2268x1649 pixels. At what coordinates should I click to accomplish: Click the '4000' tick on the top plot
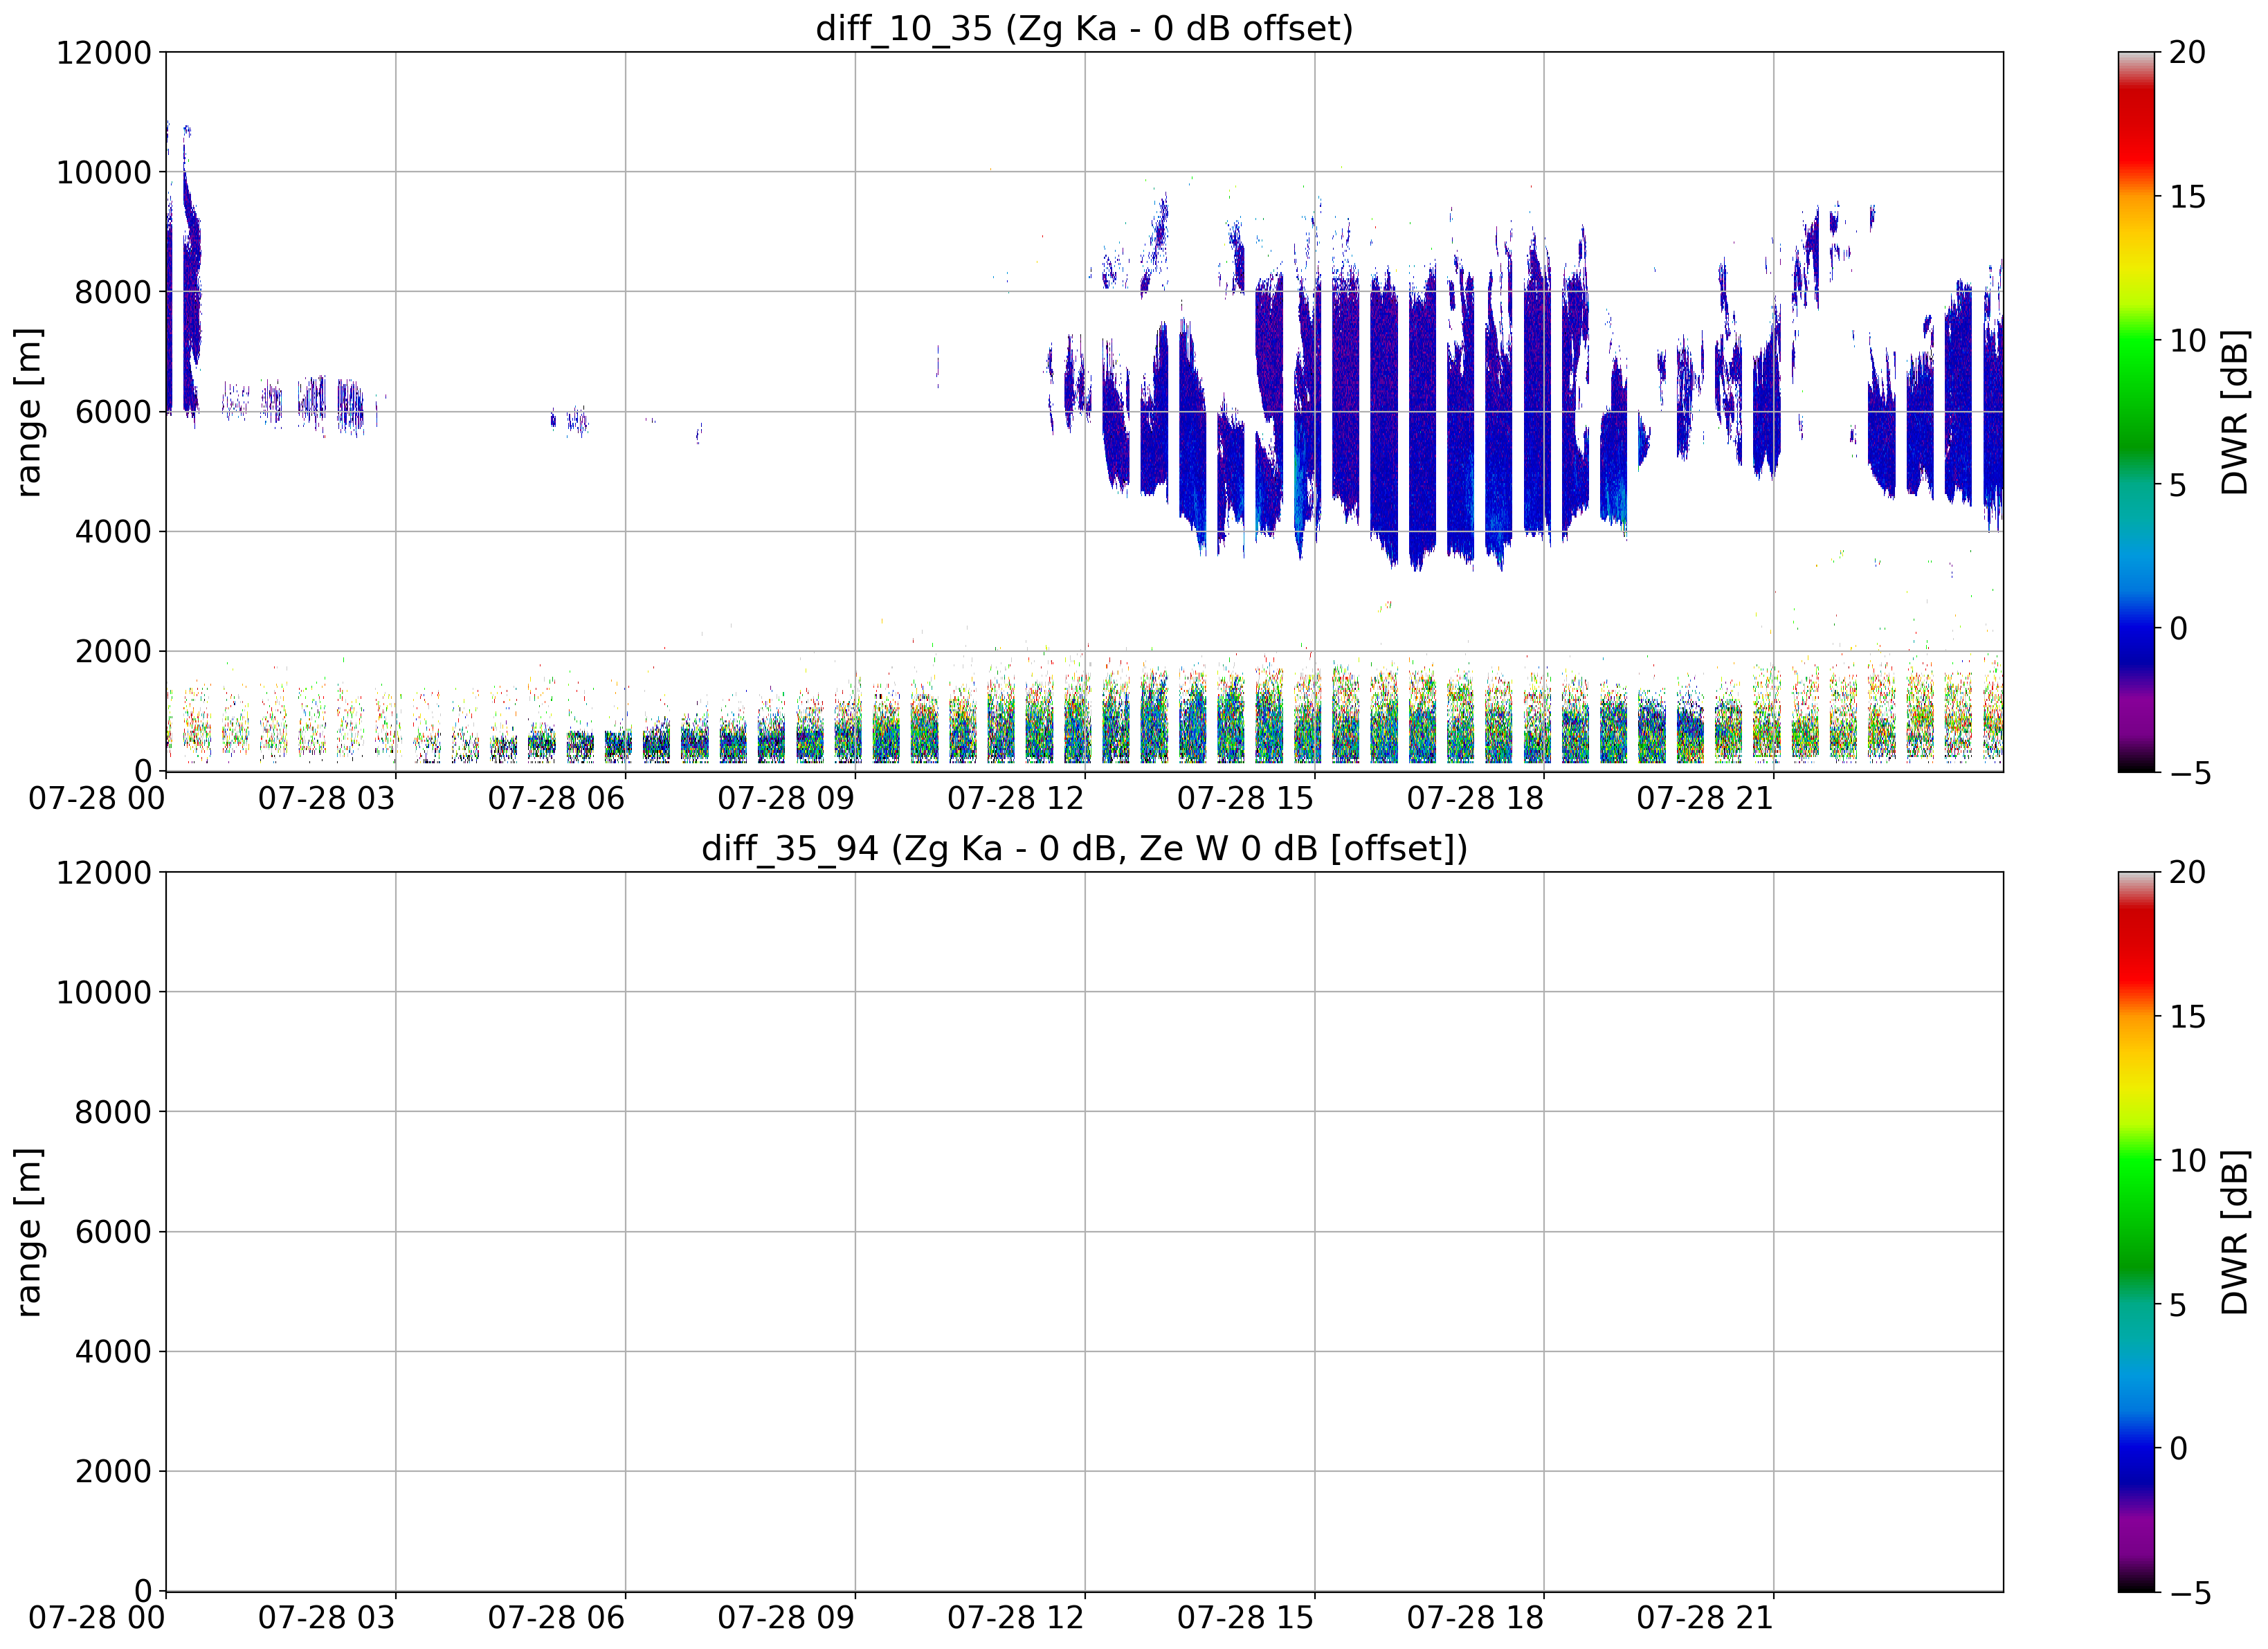click(113, 531)
